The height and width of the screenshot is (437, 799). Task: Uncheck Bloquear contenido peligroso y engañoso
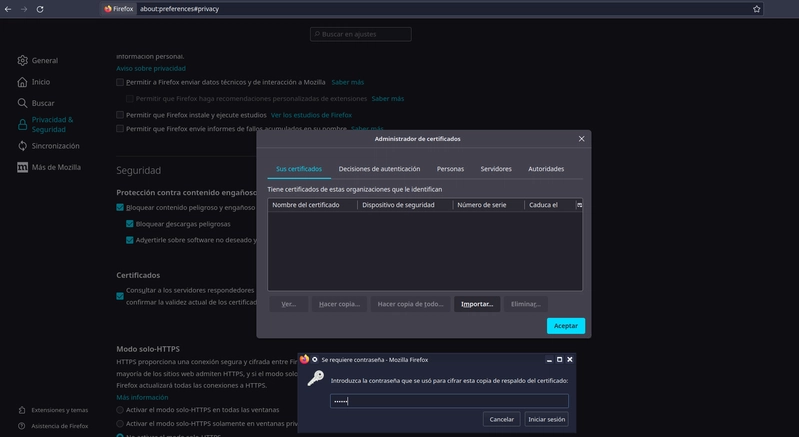coord(120,207)
